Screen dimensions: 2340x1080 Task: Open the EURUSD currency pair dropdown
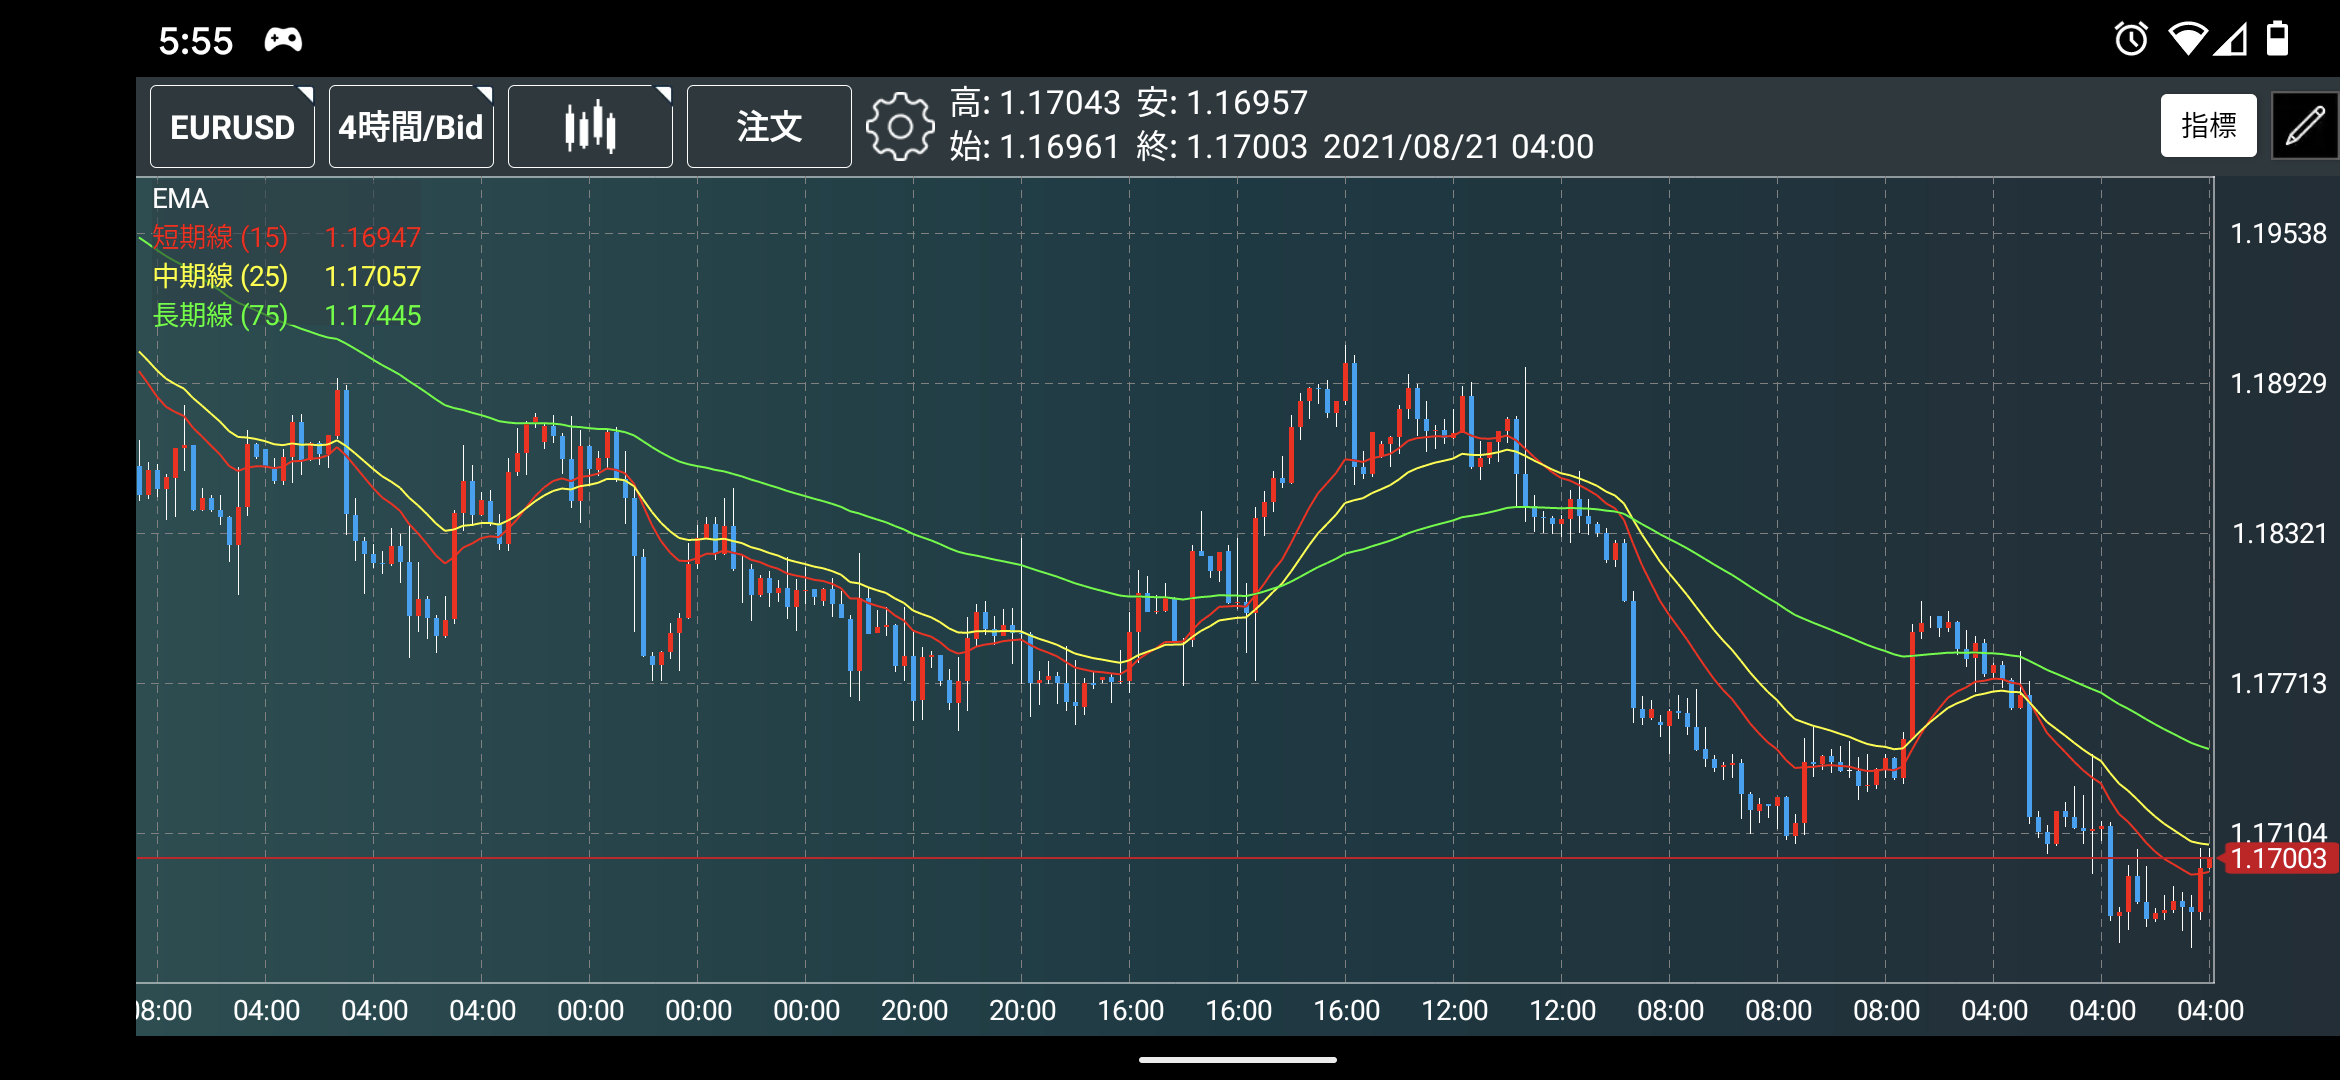click(232, 127)
